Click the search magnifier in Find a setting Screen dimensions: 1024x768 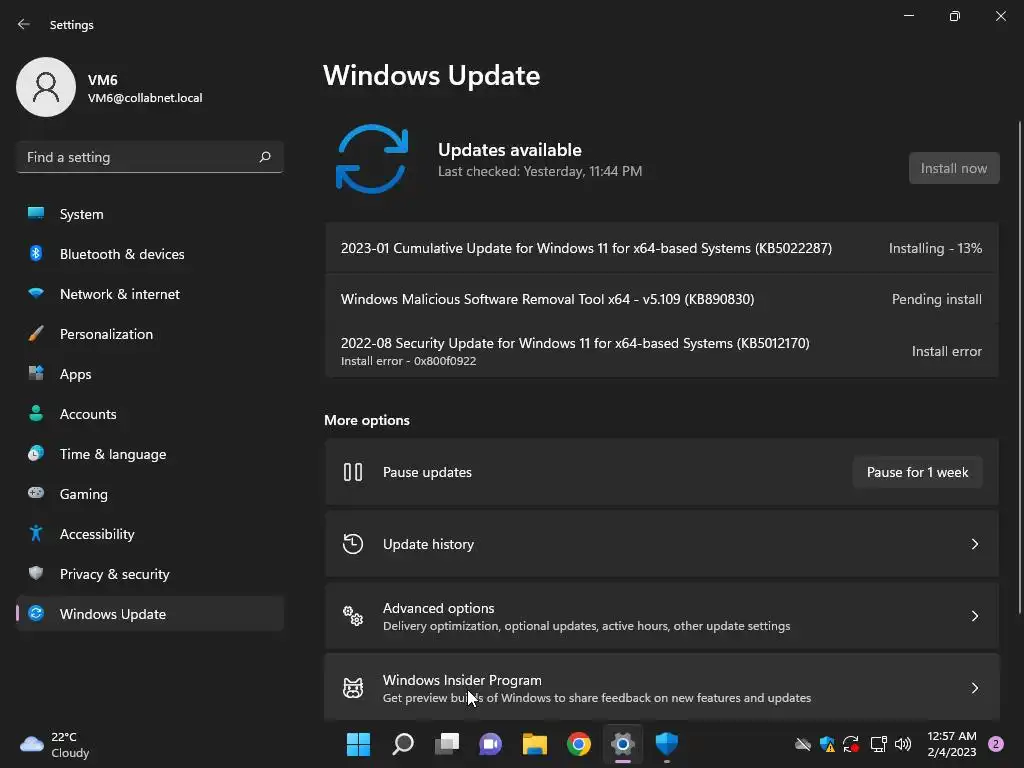pos(264,157)
